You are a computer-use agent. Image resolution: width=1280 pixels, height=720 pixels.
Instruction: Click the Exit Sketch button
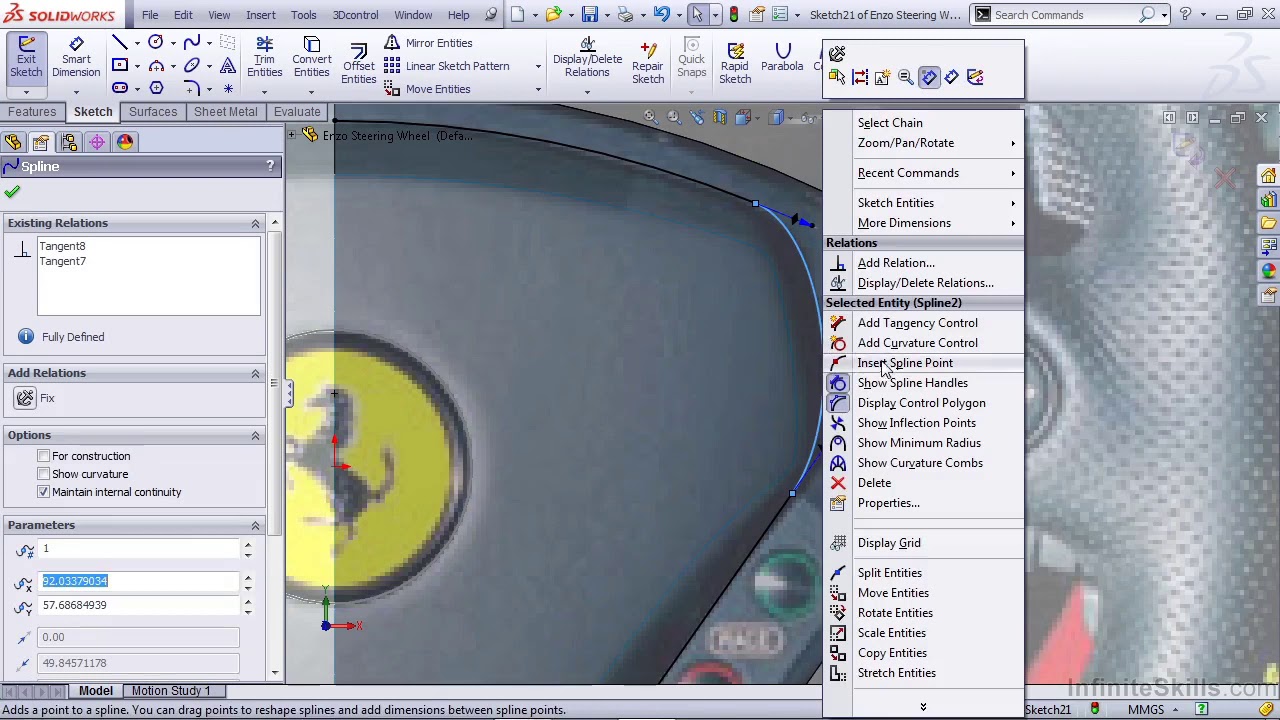[x=26, y=59]
